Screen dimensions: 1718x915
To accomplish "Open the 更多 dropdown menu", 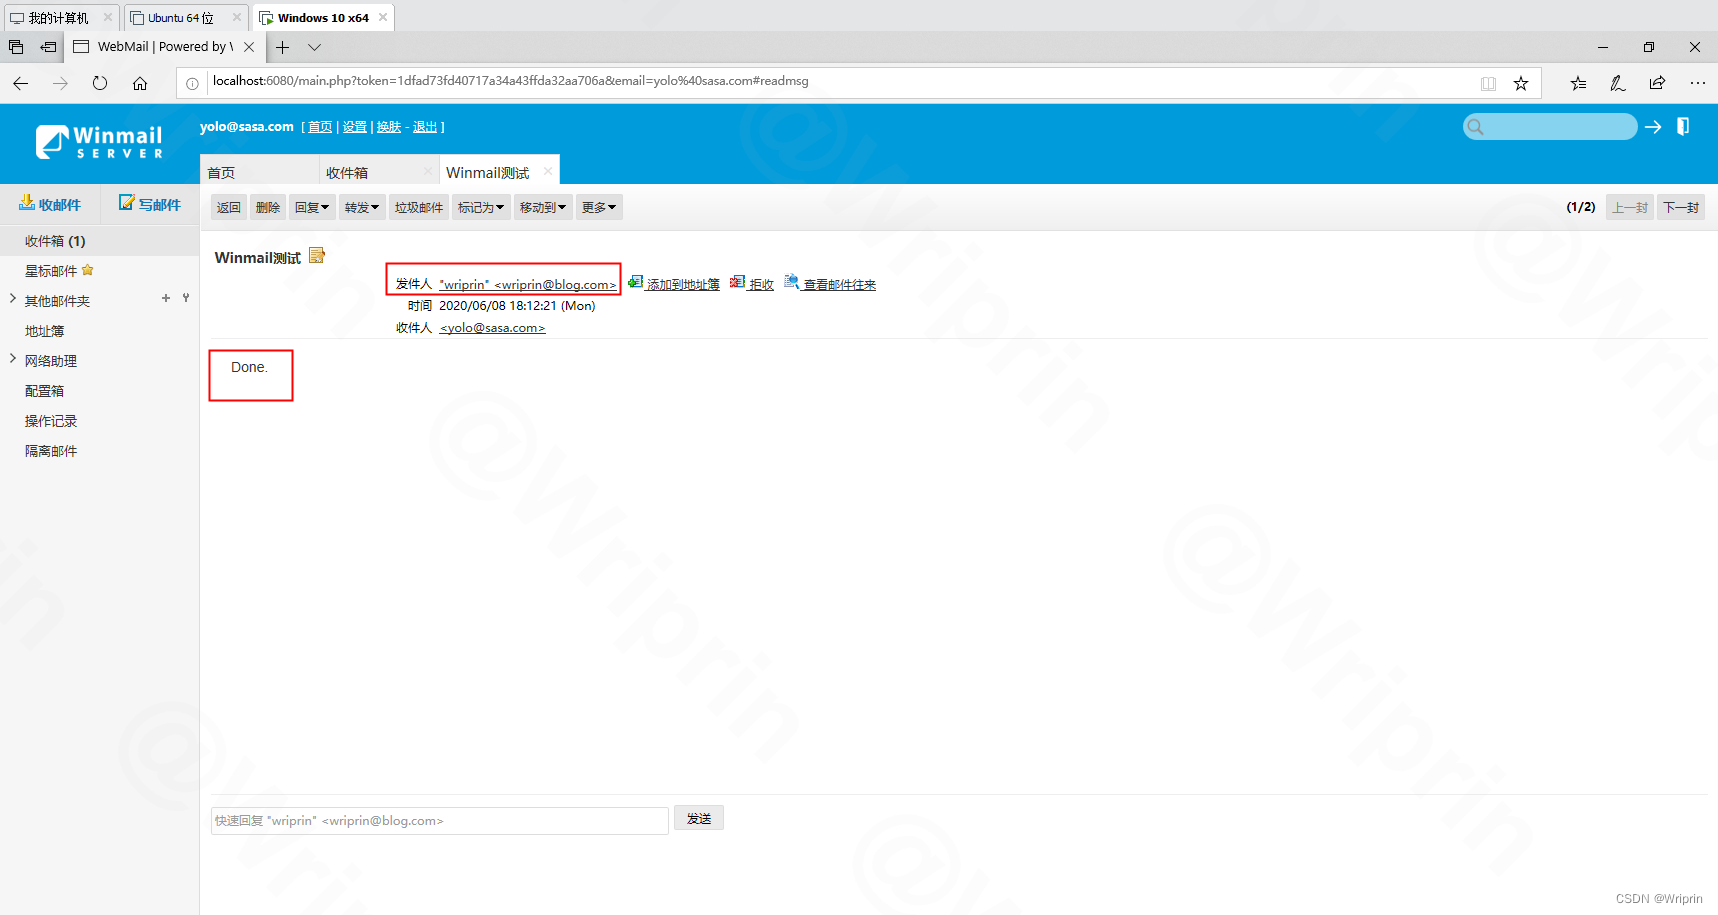I will (598, 207).
